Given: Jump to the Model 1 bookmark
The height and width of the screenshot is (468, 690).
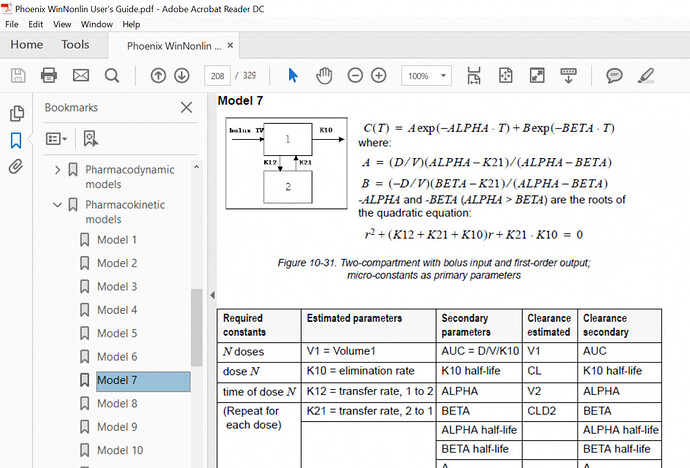Looking at the screenshot, I should click(x=117, y=240).
